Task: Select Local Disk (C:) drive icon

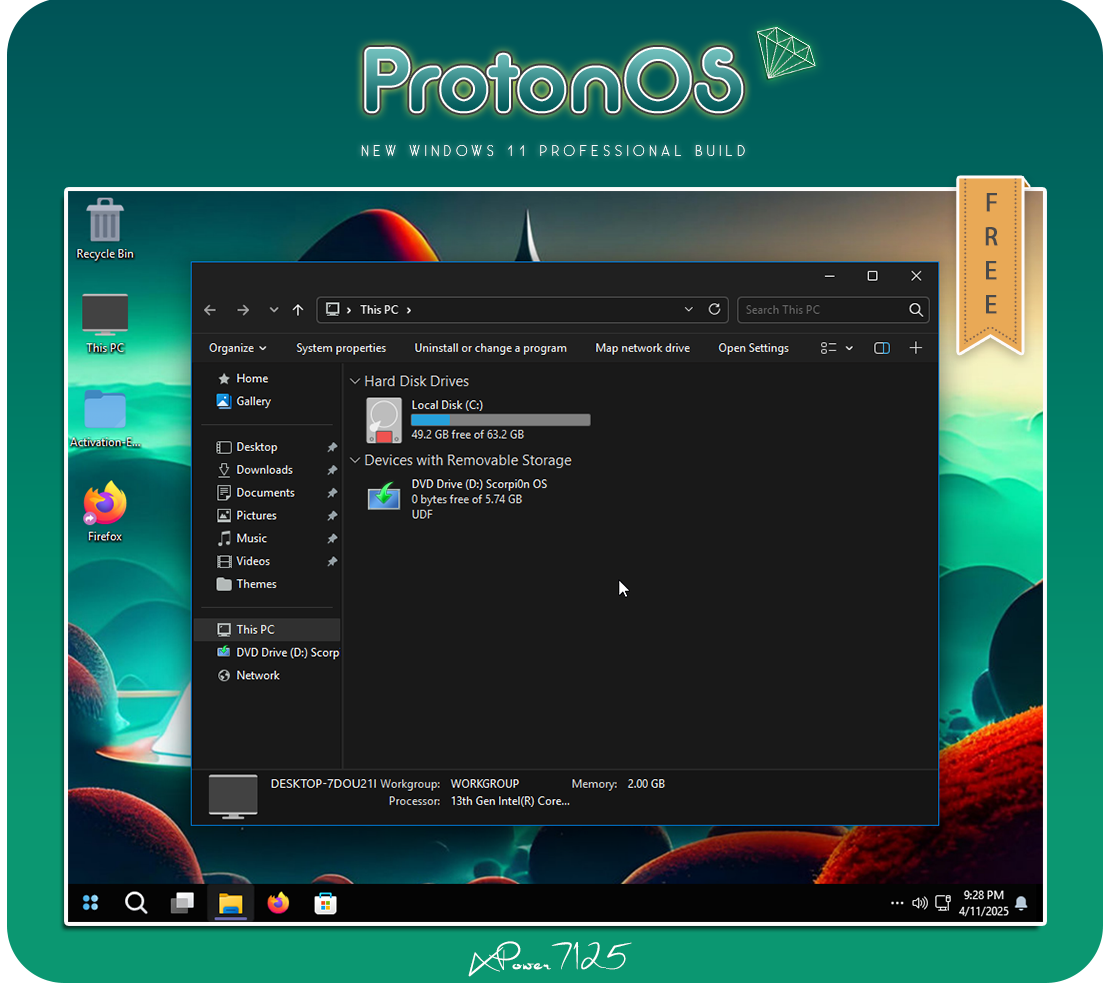Action: (384, 420)
